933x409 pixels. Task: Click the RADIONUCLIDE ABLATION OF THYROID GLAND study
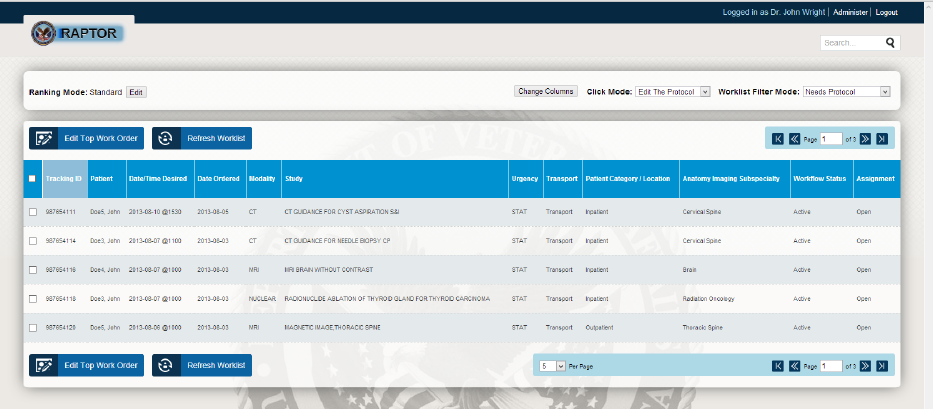click(x=387, y=299)
